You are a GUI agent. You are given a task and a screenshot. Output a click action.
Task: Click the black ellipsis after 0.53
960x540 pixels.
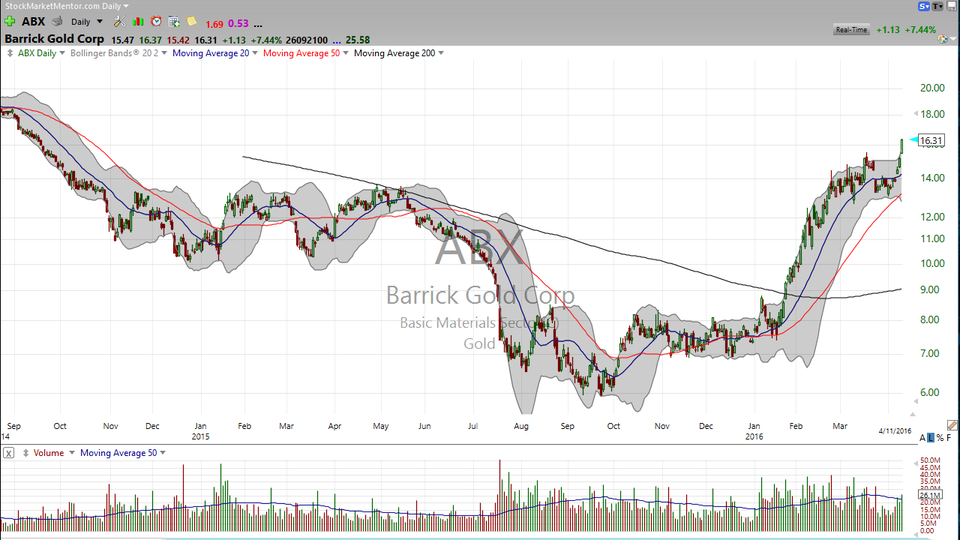click(258, 25)
